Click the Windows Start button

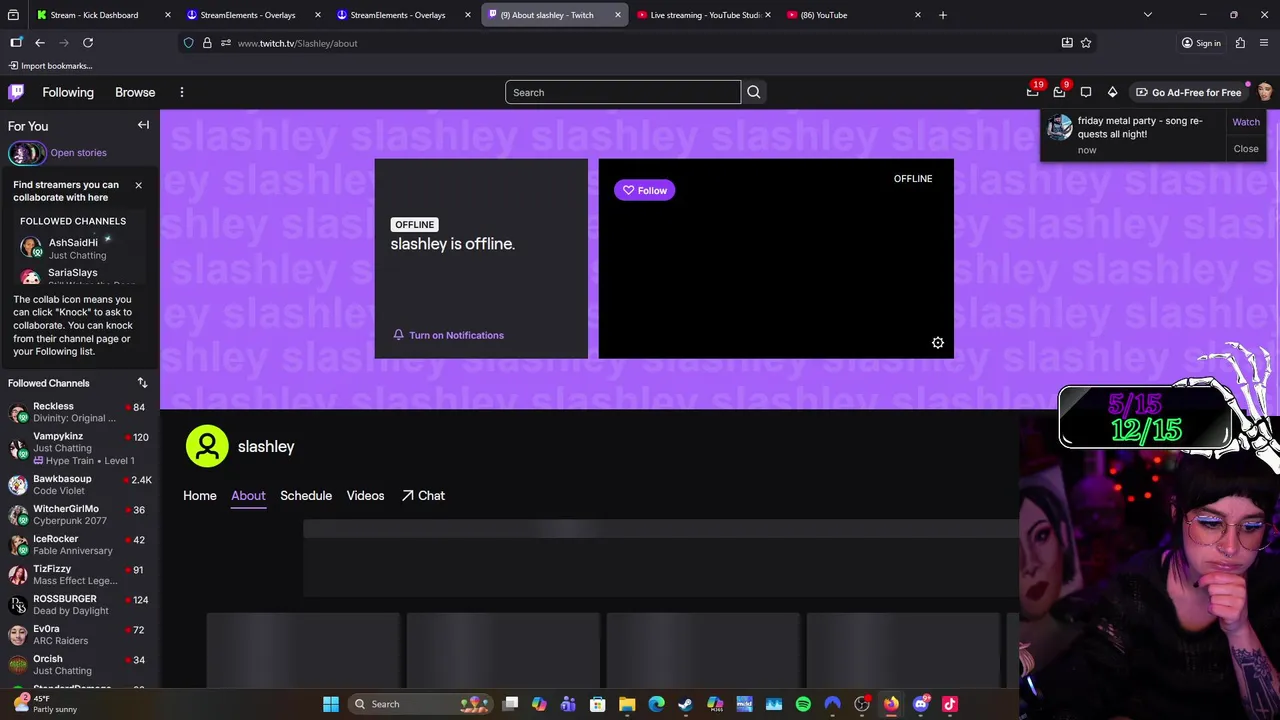coord(331,704)
